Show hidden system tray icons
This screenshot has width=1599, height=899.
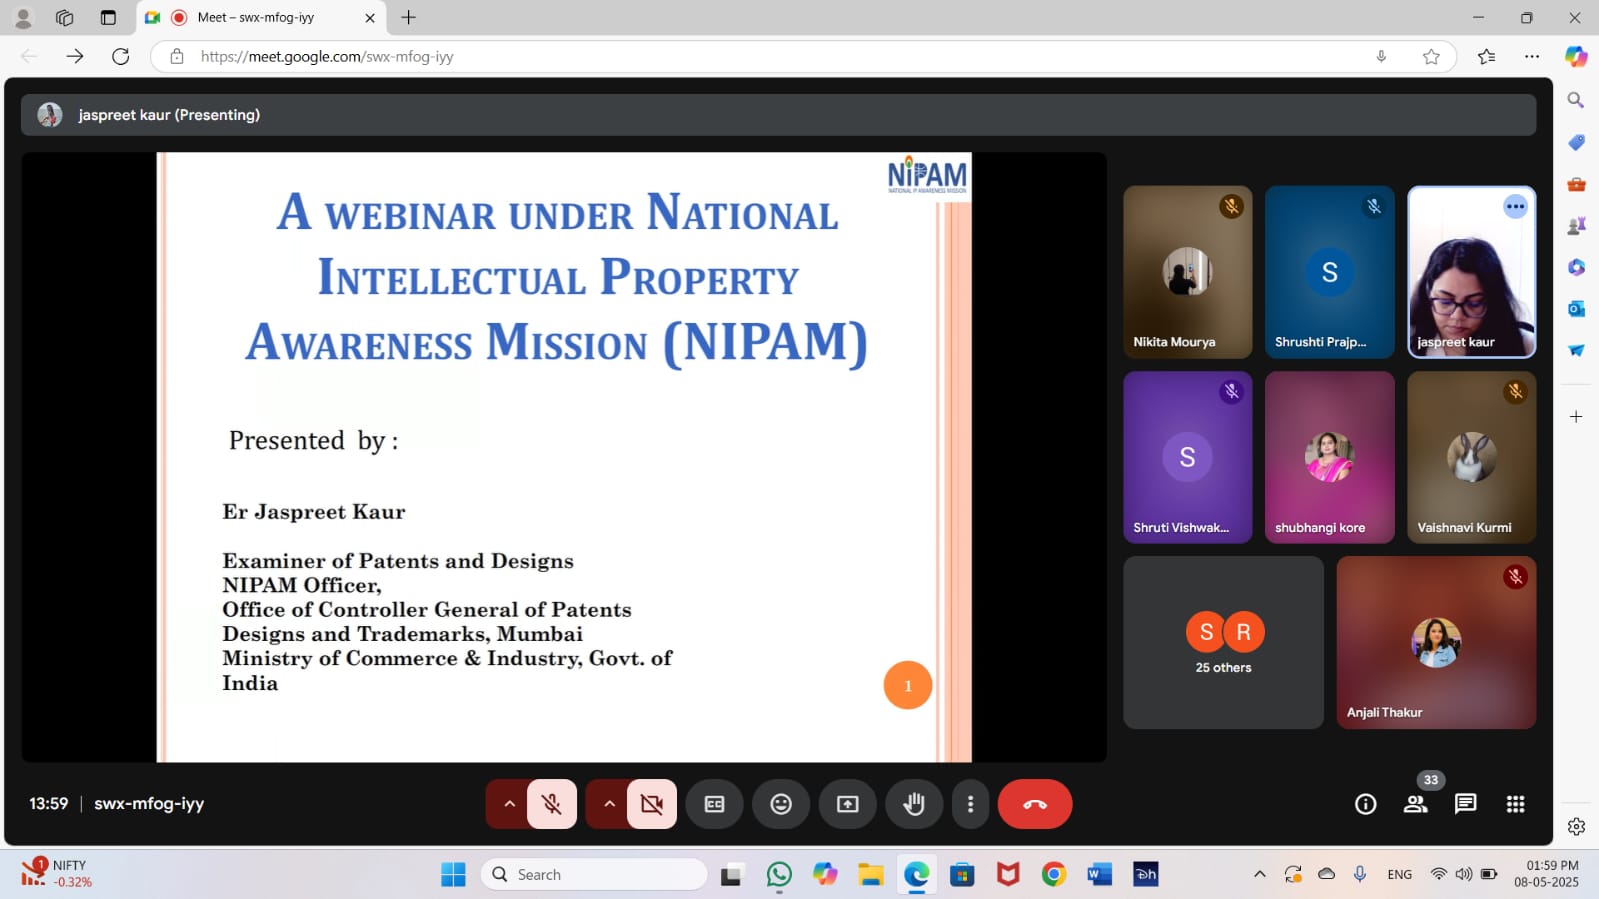tap(1259, 874)
